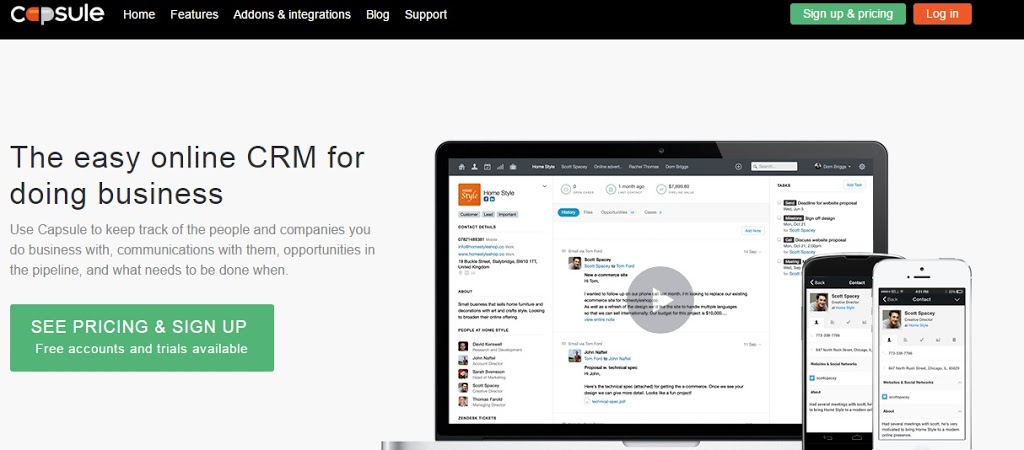Click SEE PRICING & SIGN UP button
Screen dimensions: 1024x450
pyautogui.click(x=142, y=338)
